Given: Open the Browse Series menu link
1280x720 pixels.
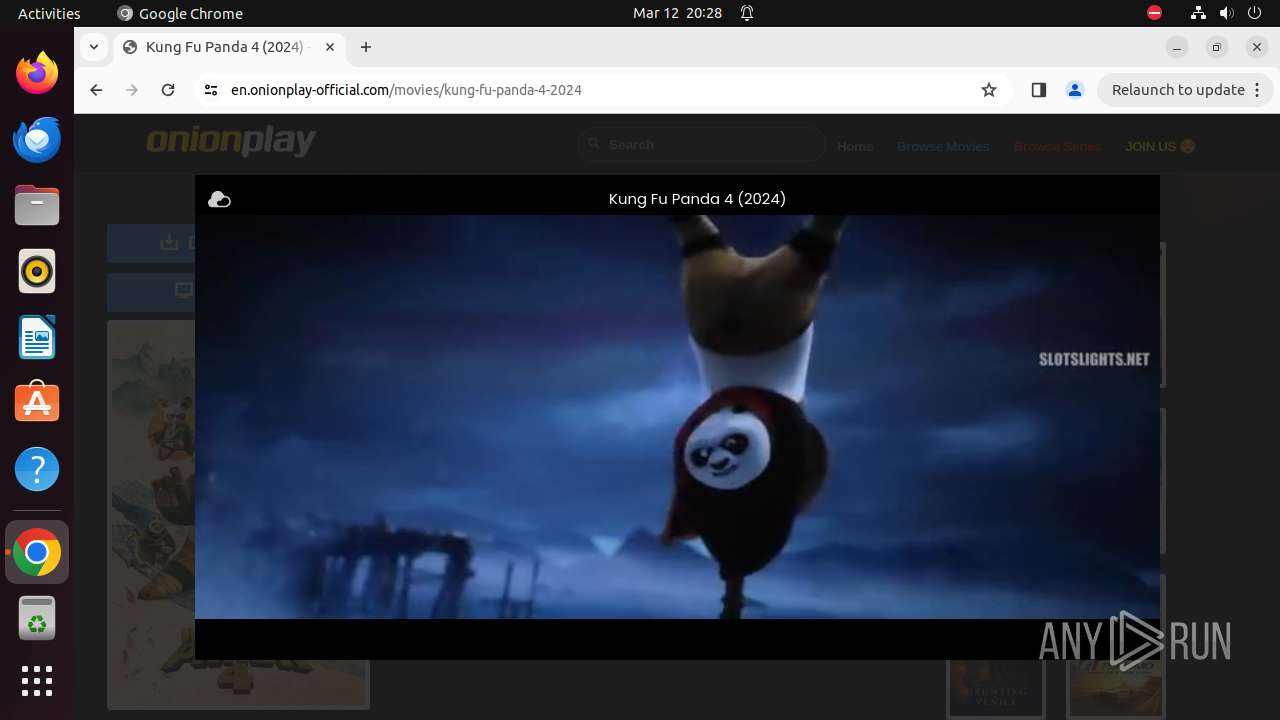Looking at the screenshot, I should pyautogui.click(x=1057, y=146).
